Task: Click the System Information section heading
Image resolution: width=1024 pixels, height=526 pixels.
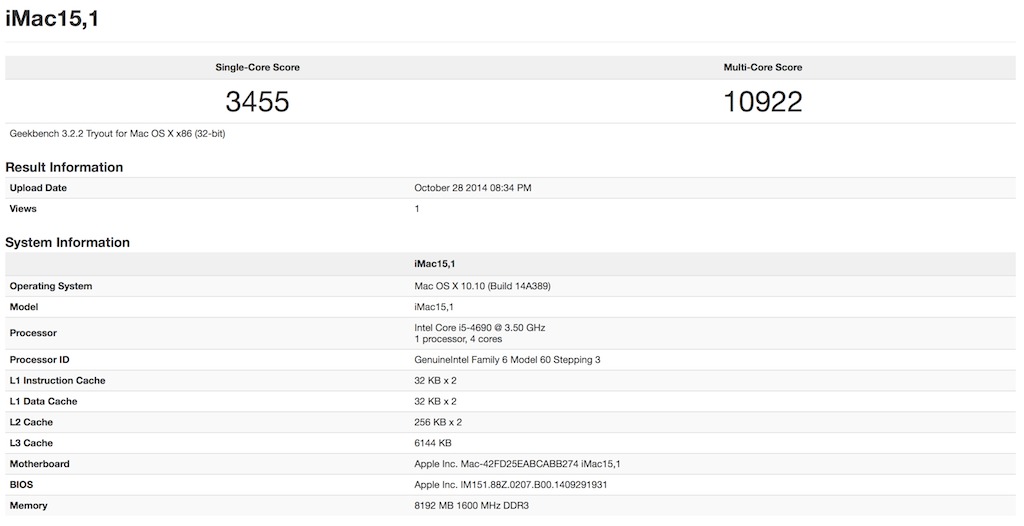Action: [x=68, y=242]
